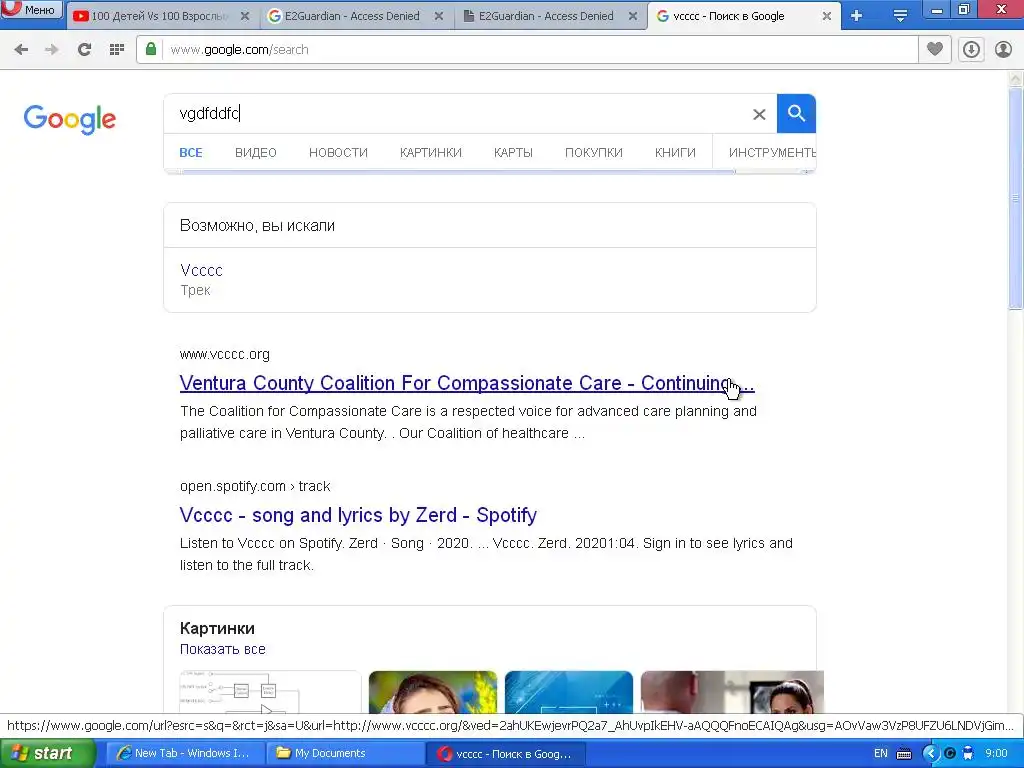Expand hidden tray icons arrow

[930, 754]
